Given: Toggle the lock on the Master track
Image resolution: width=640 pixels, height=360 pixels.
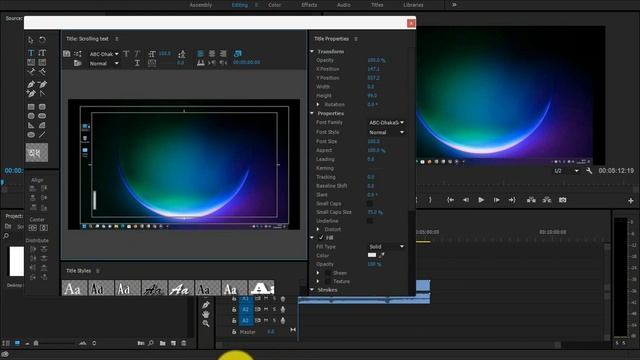Looking at the screenshot, I should pos(234,332).
